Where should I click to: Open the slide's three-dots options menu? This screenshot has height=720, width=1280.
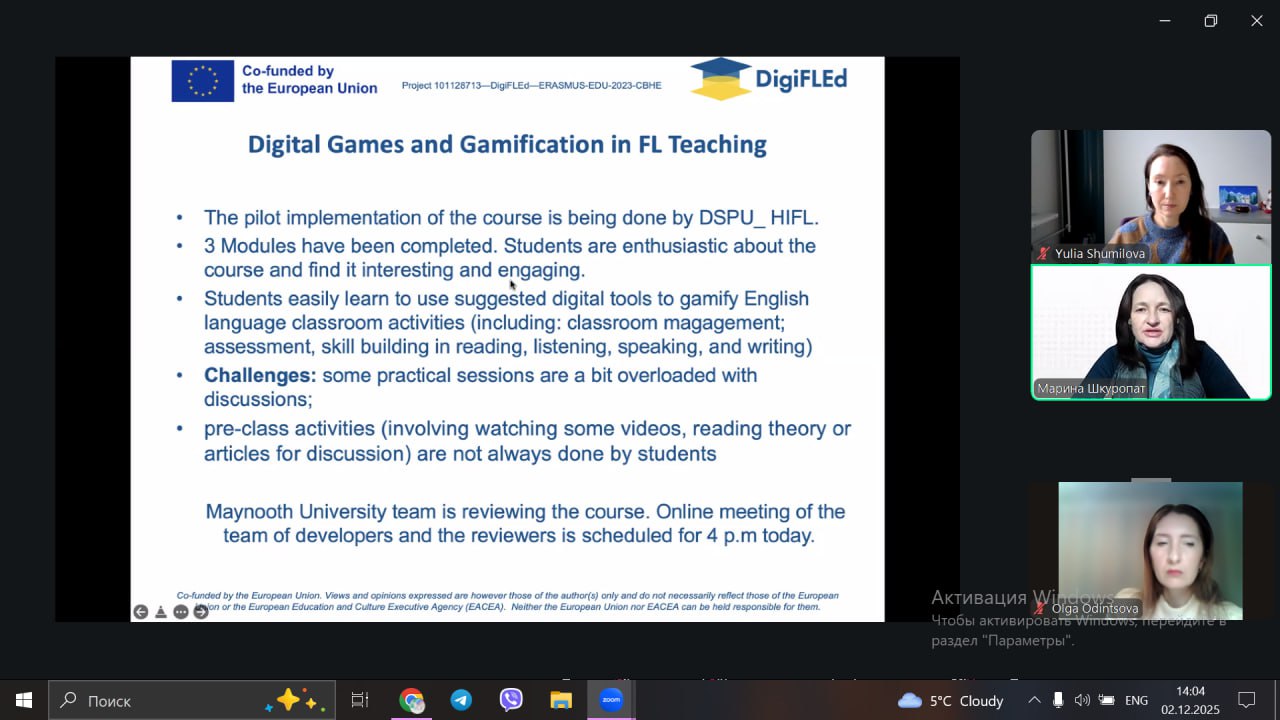click(181, 612)
